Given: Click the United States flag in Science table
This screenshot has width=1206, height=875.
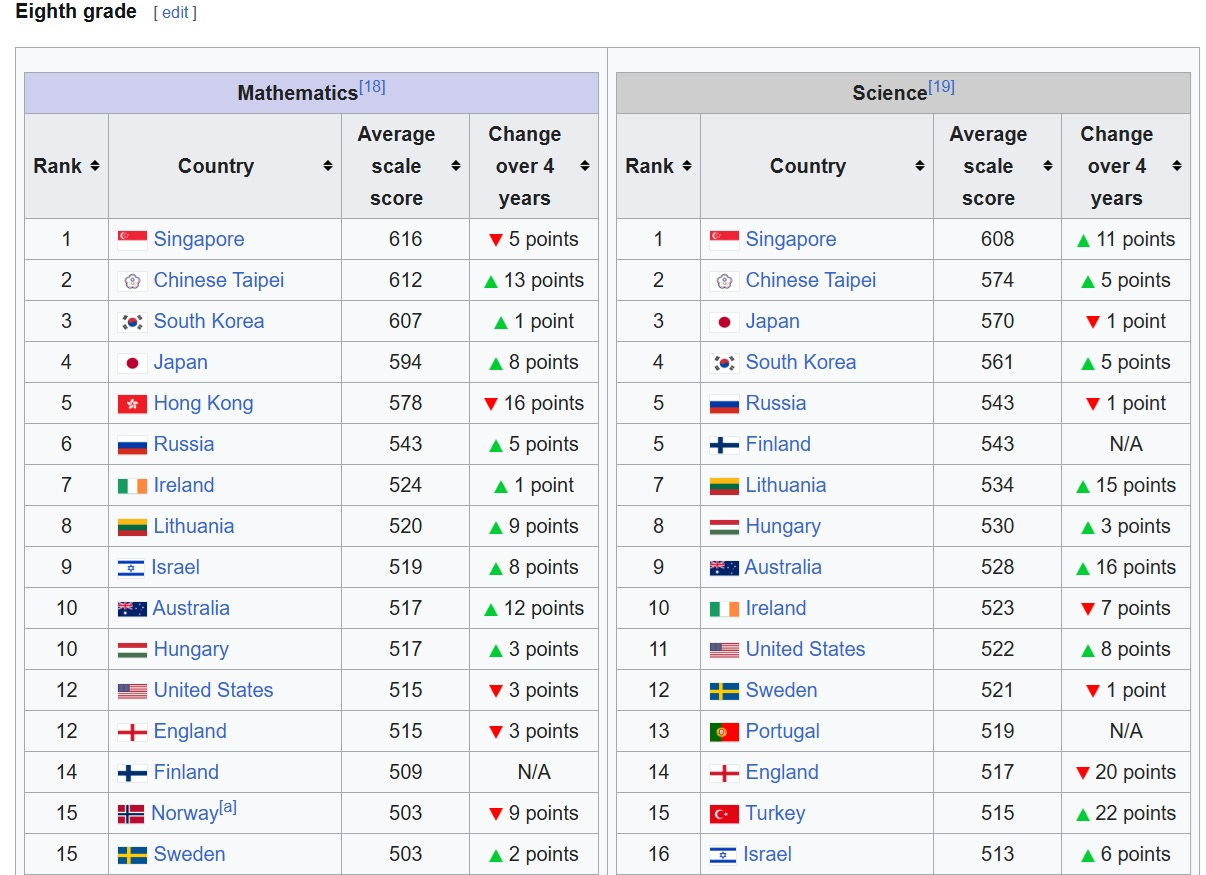Looking at the screenshot, I should (724, 649).
